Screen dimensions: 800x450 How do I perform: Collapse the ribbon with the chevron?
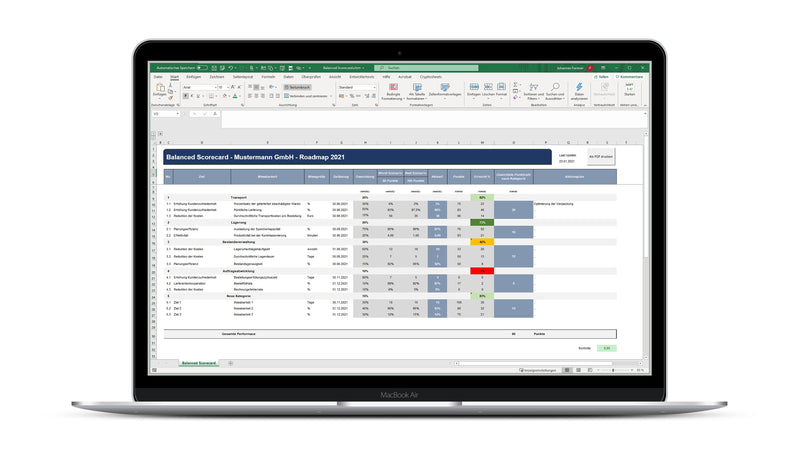click(x=645, y=105)
